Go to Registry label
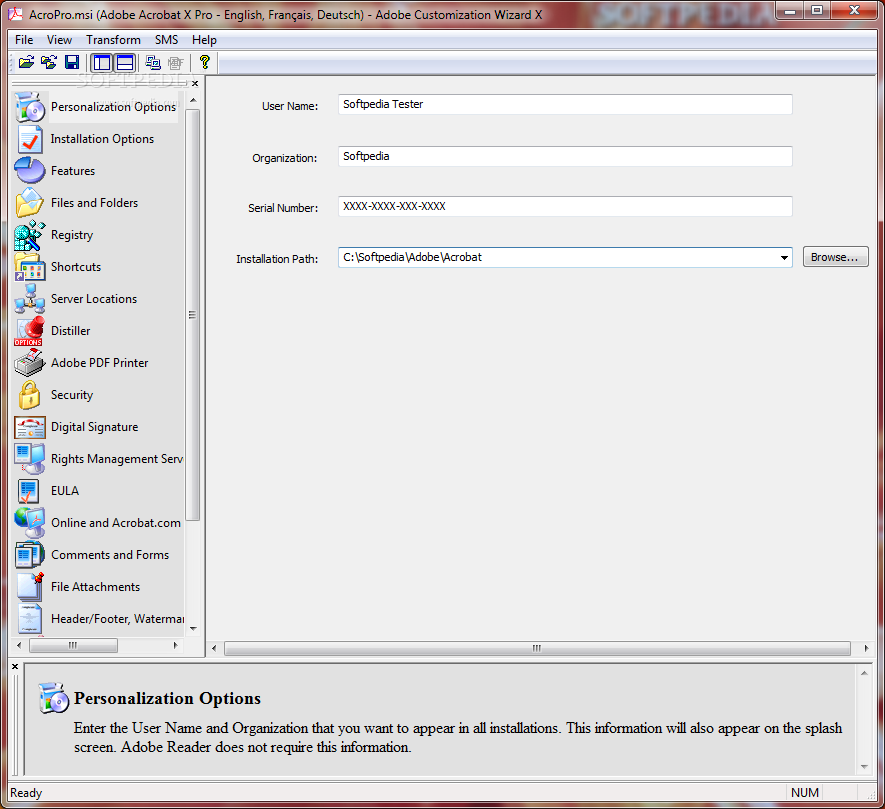This screenshot has width=885, height=809. coord(72,235)
